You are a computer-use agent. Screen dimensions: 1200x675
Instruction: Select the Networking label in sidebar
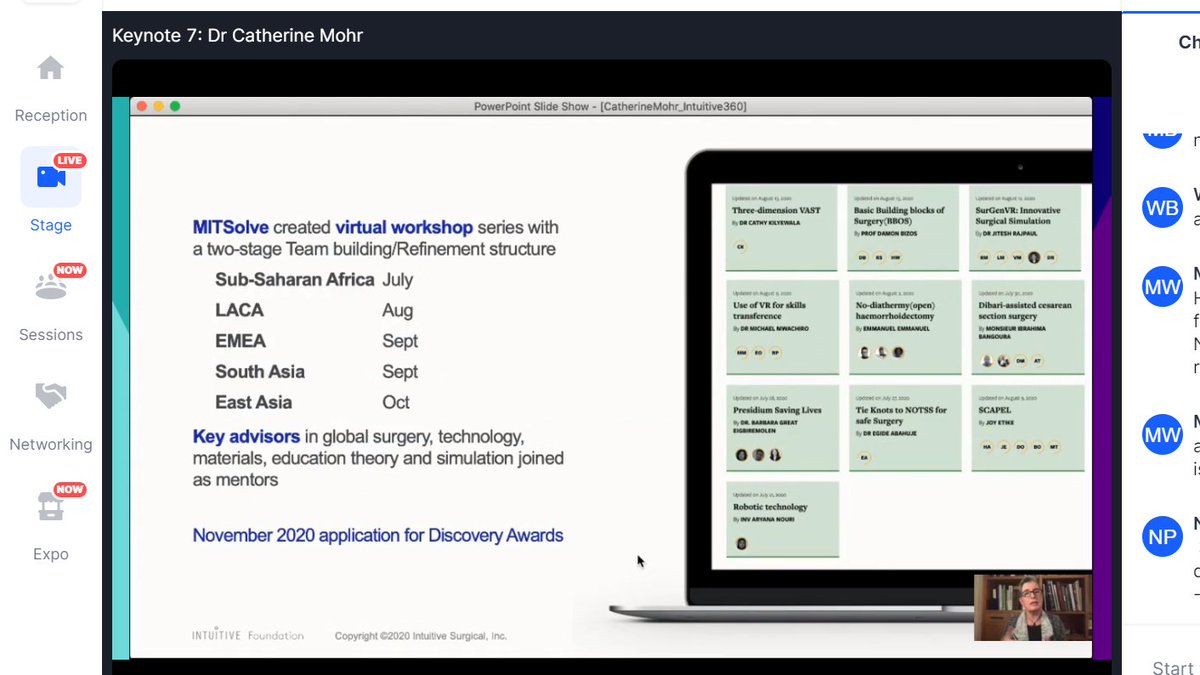point(51,444)
